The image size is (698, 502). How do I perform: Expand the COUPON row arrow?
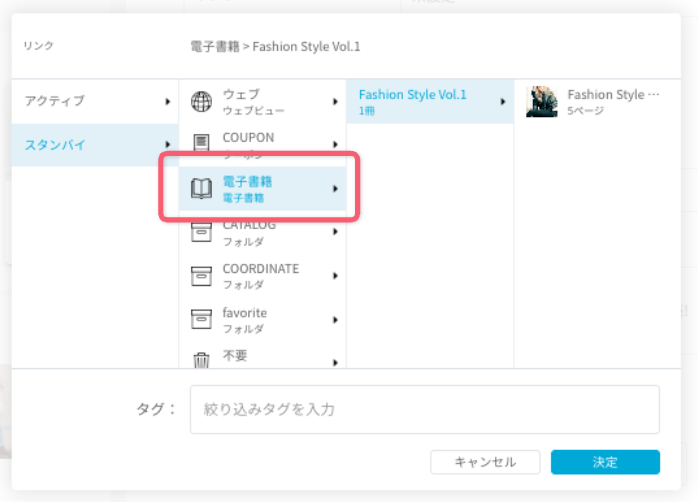point(335,144)
